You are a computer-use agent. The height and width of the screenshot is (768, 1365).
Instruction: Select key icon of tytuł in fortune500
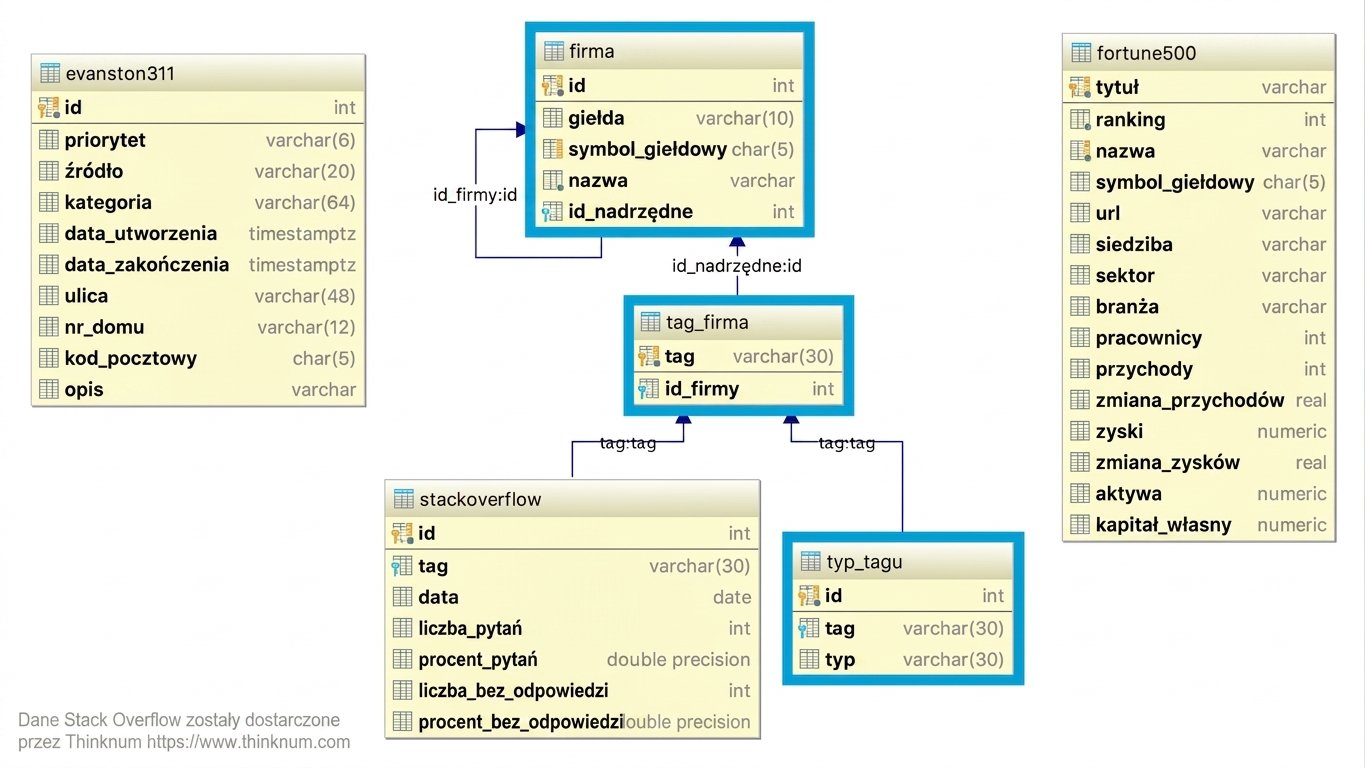(1080, 87)
